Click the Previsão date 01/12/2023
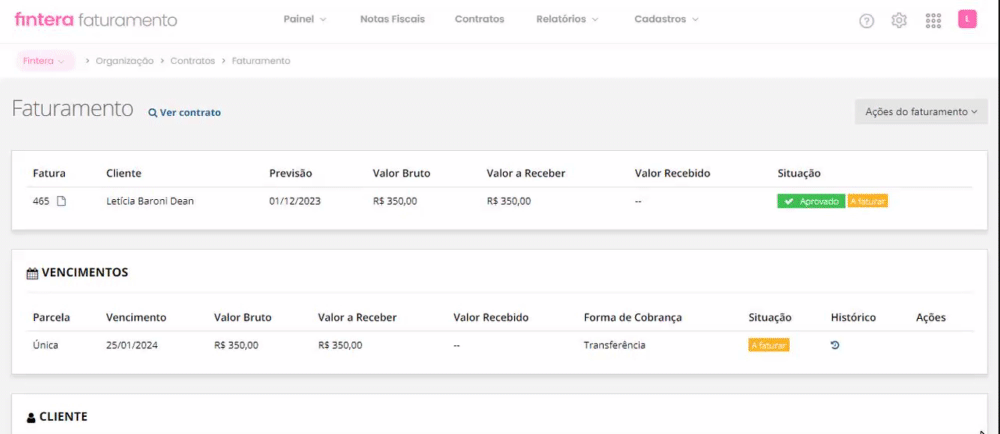Image resolution: width=1000 pixels, height=434 pixels. point(295,201)
